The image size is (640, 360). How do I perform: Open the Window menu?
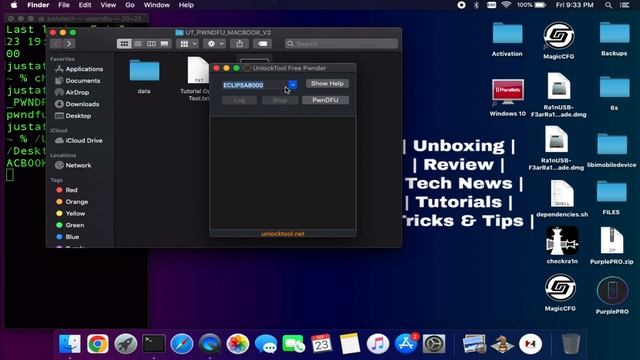(x=157, y=5)
